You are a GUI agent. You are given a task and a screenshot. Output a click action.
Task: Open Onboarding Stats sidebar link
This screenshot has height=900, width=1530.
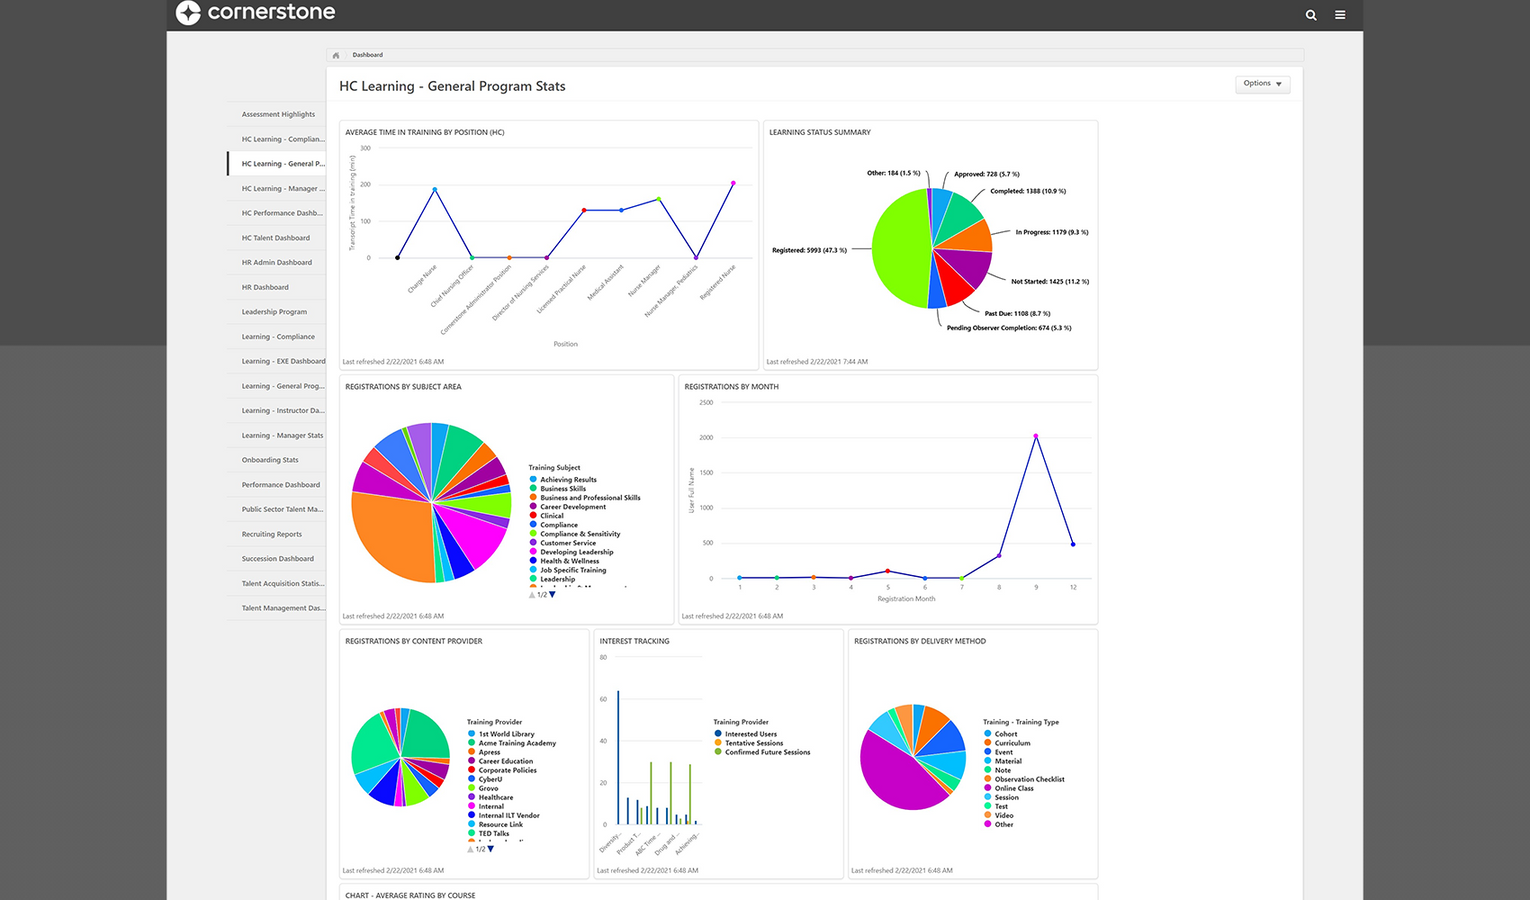click(270, 460)
